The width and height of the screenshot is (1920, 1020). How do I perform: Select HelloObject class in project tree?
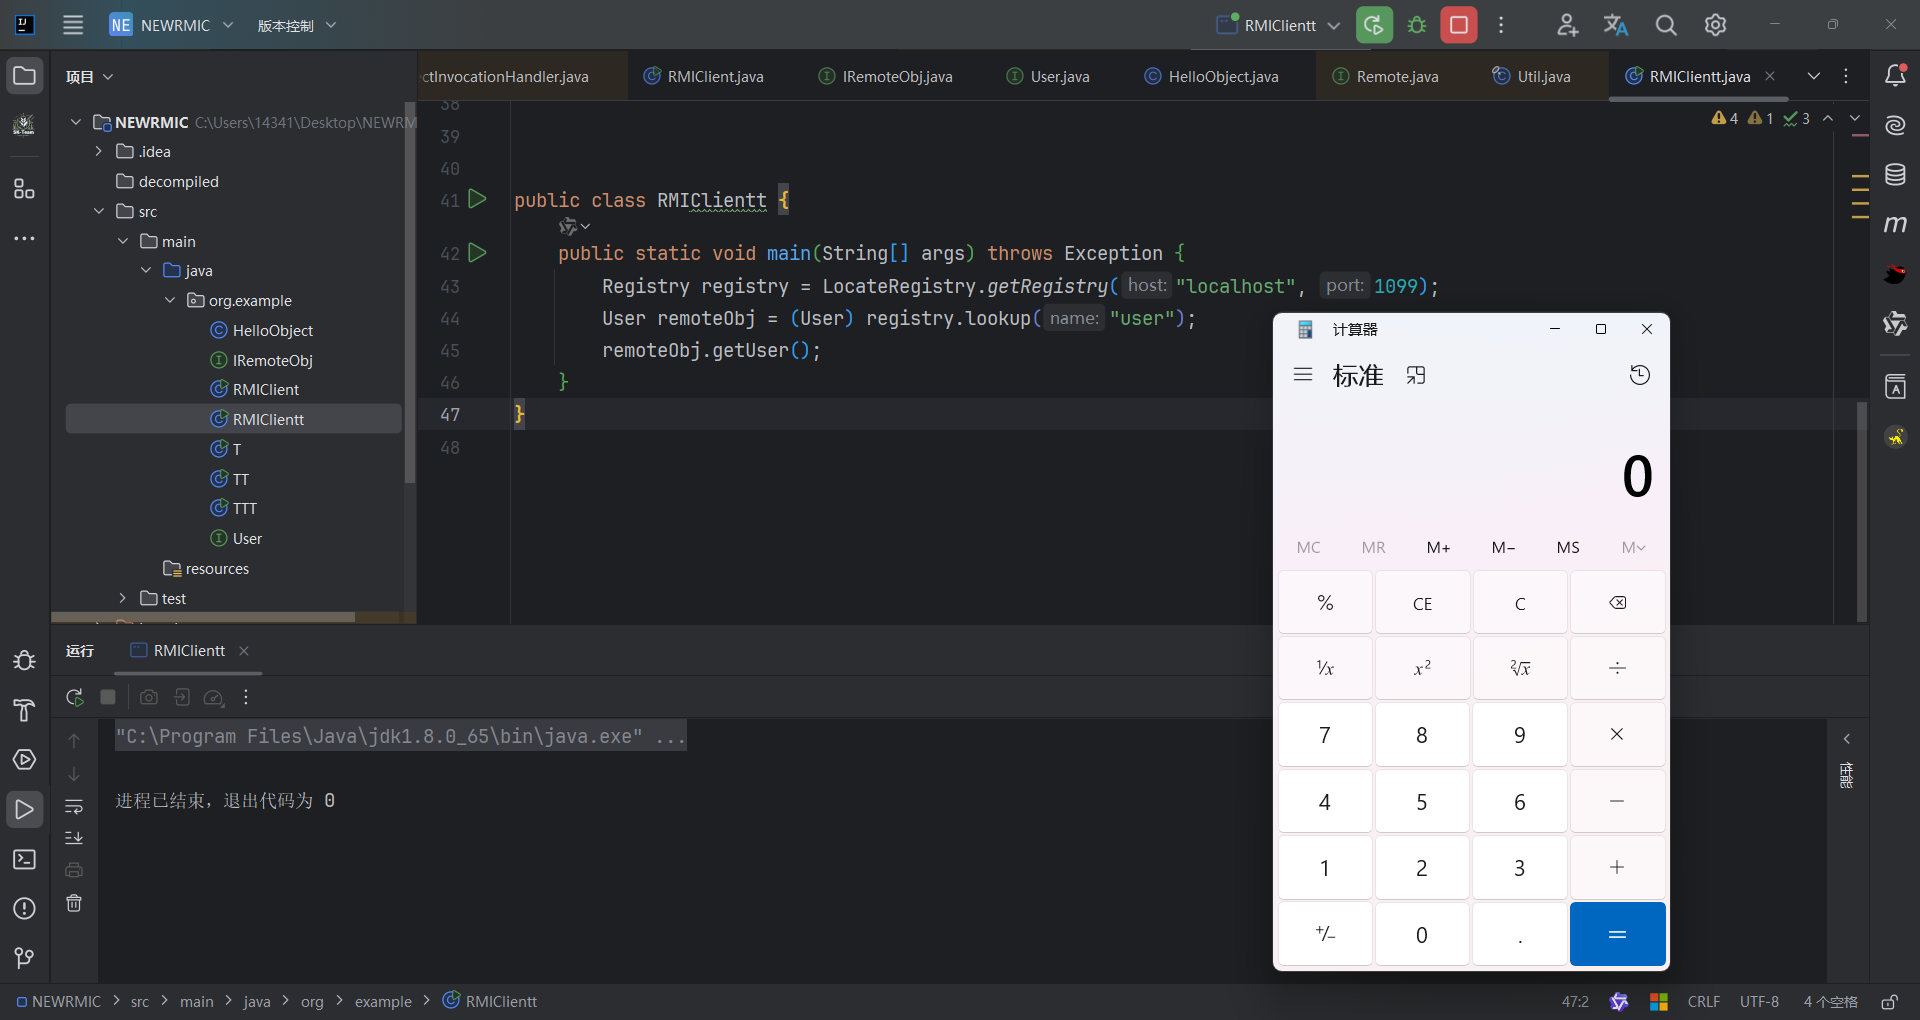pyautogui.click(x=261, y=330)
